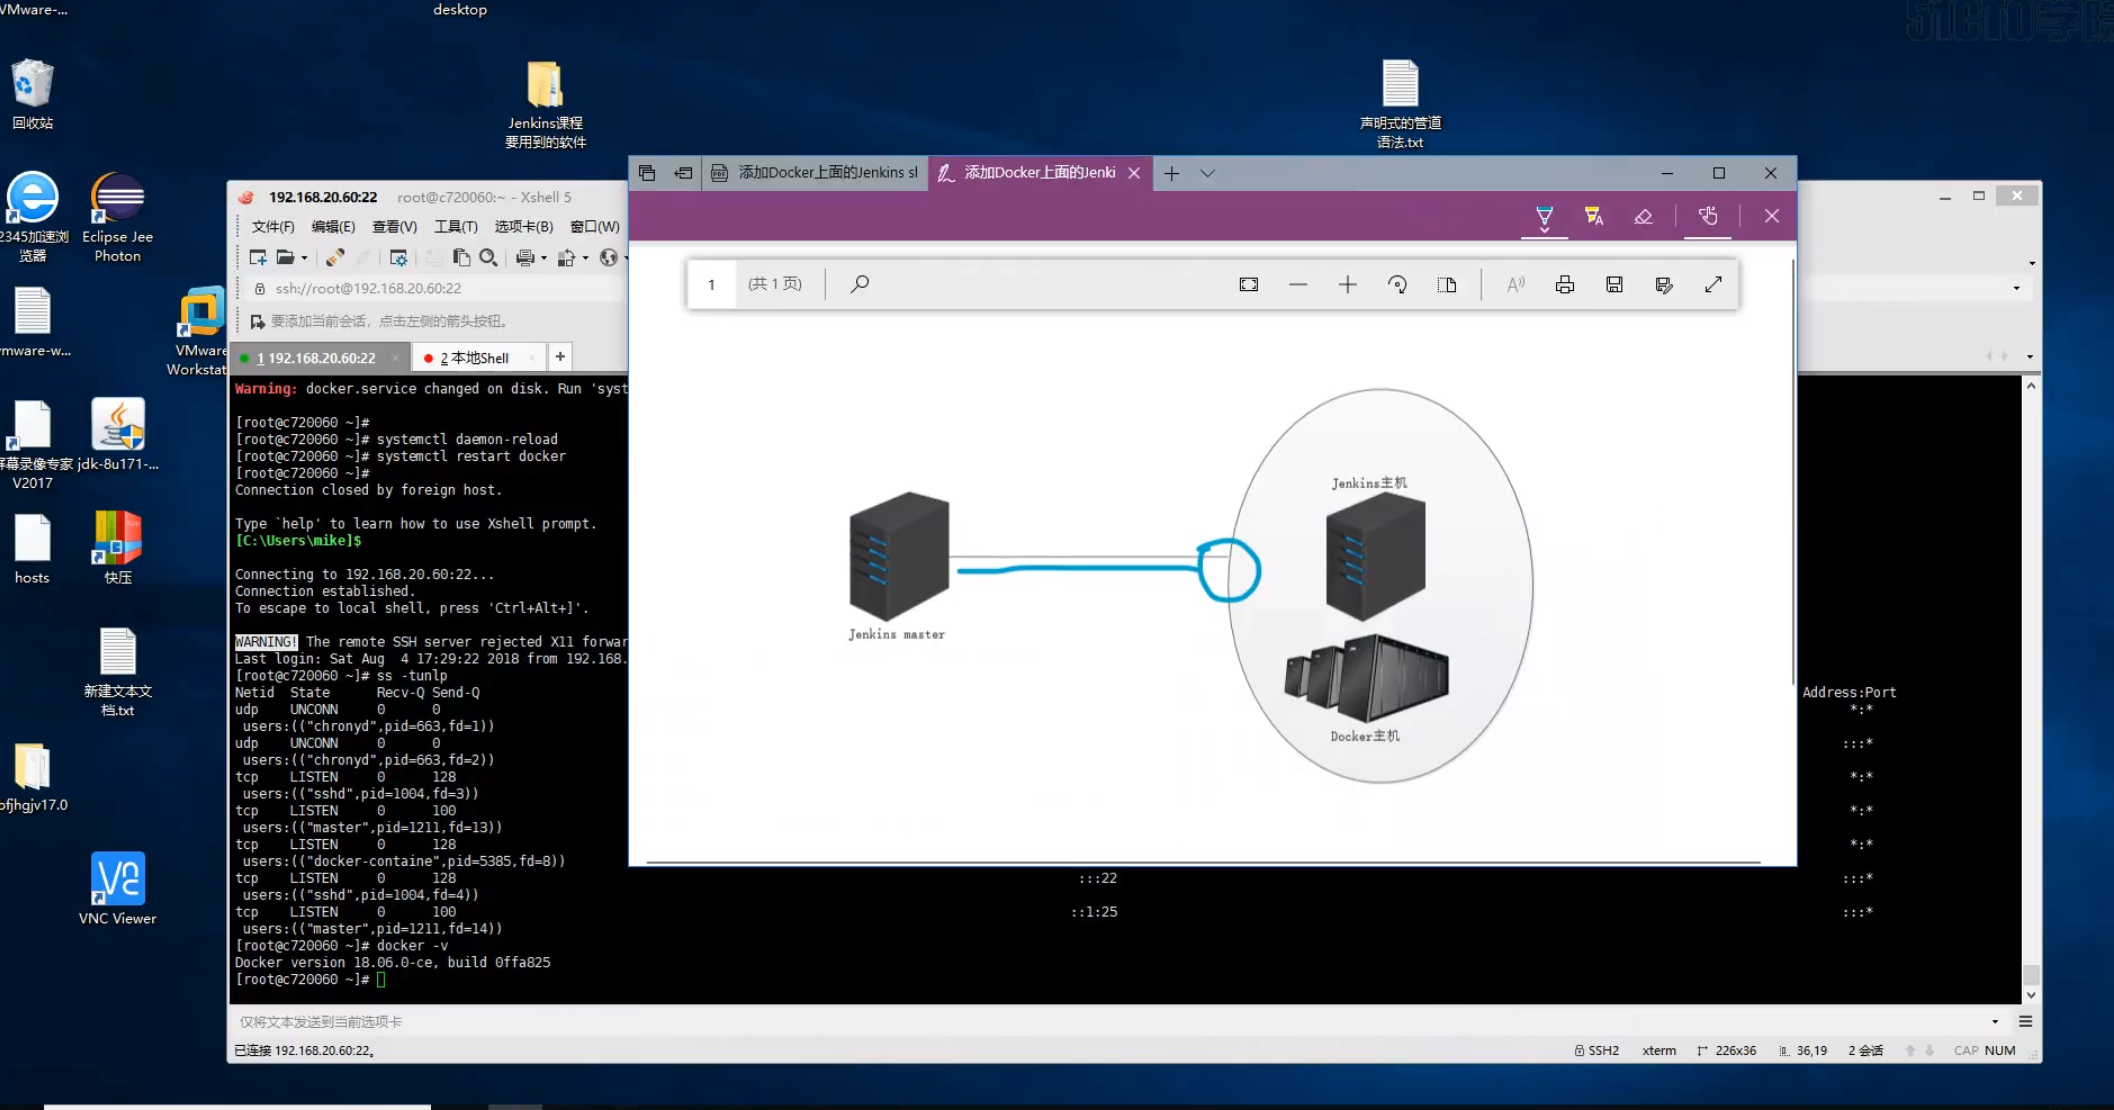Expand the Xshell open-folder dropdown arrow

pos(304,258)
